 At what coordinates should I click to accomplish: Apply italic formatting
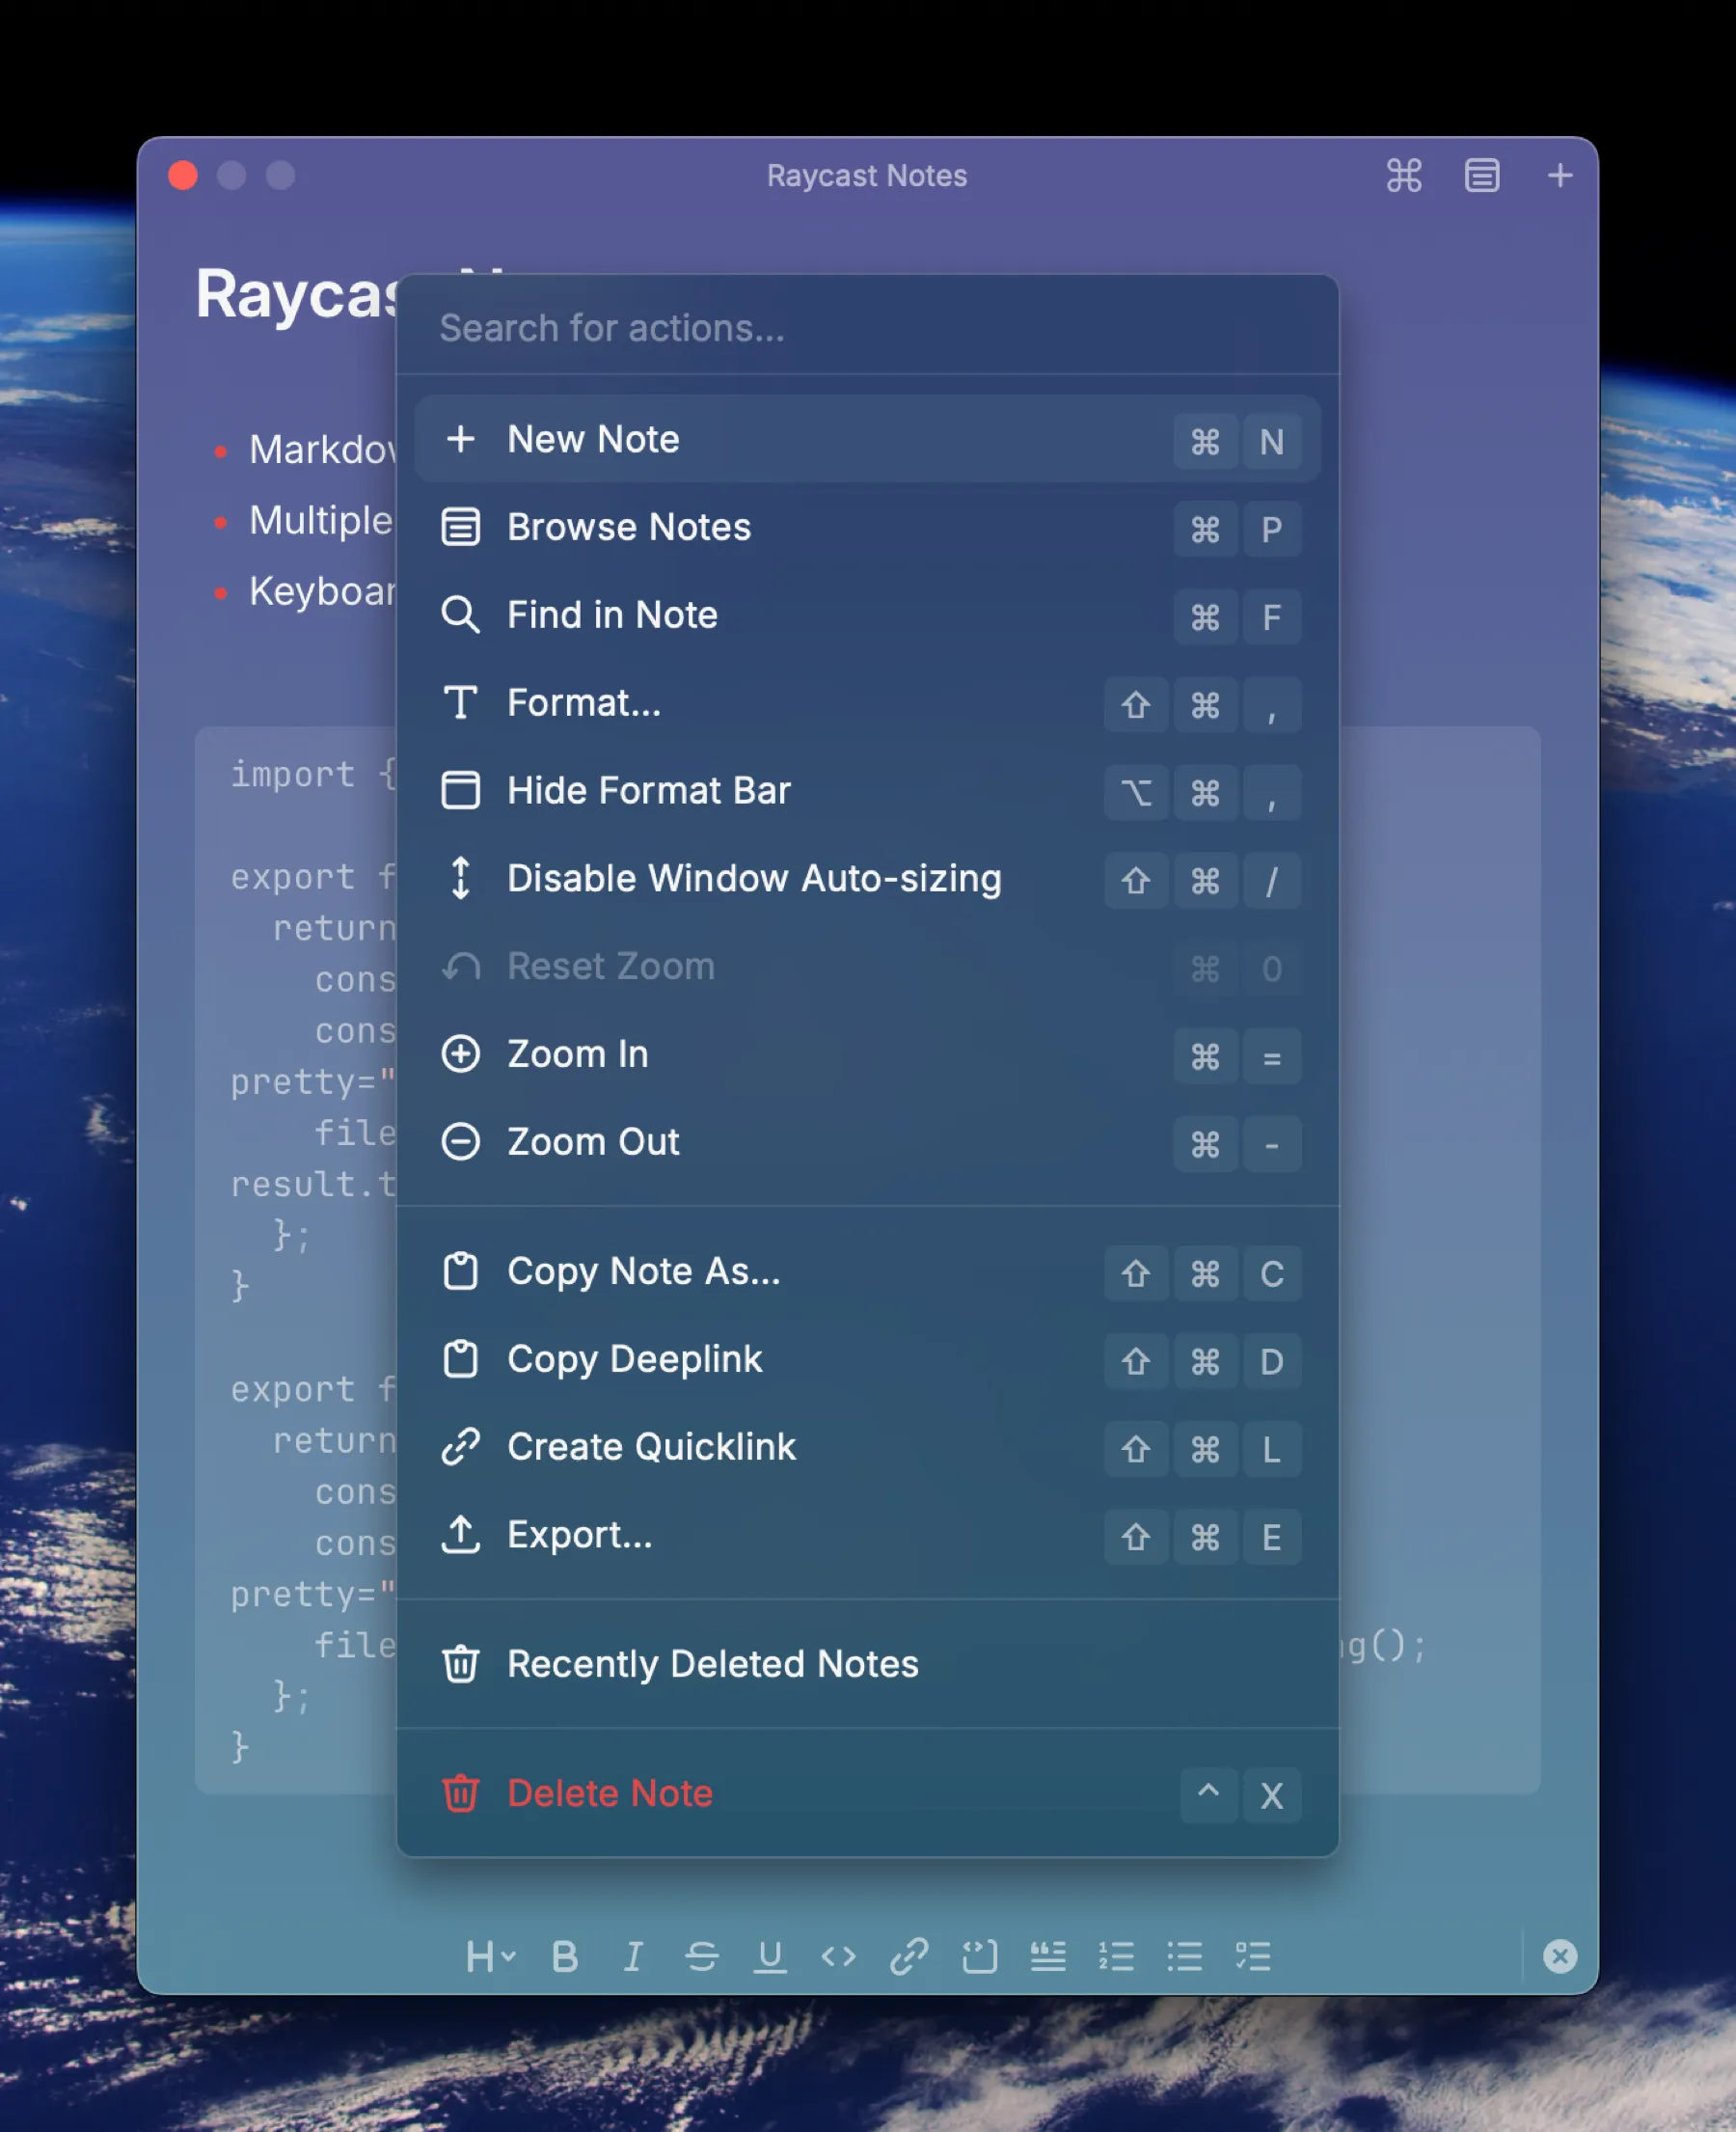(x=632, y=1957)
